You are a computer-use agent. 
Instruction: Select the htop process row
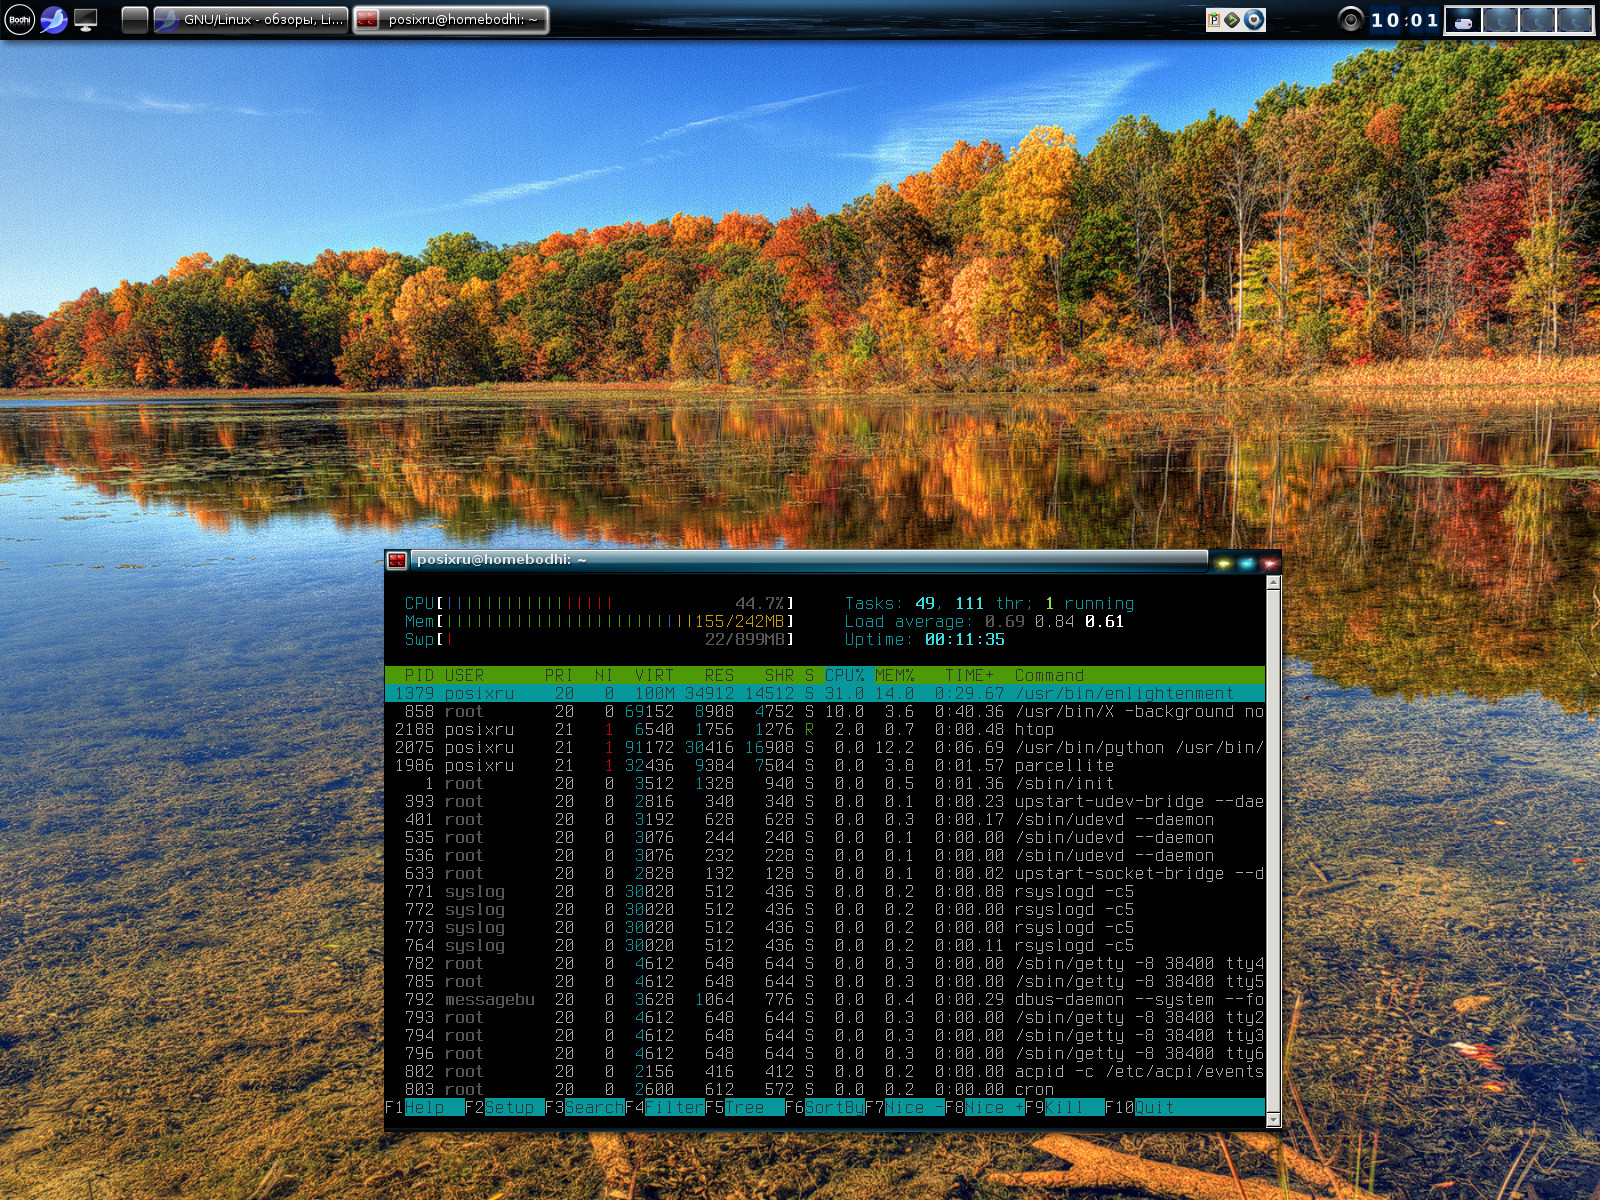pos(825,729)
